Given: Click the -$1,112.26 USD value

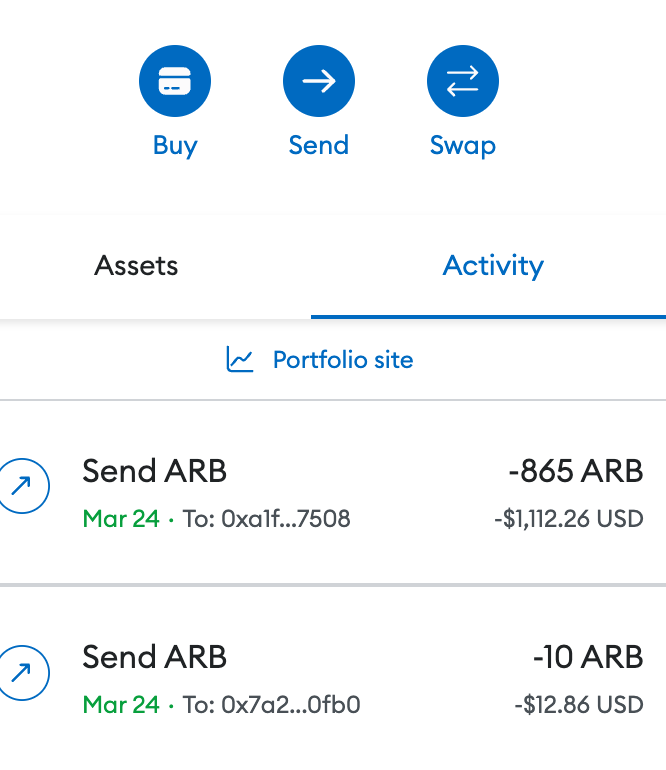Looking at the screenshot, I should pos(569,519).
